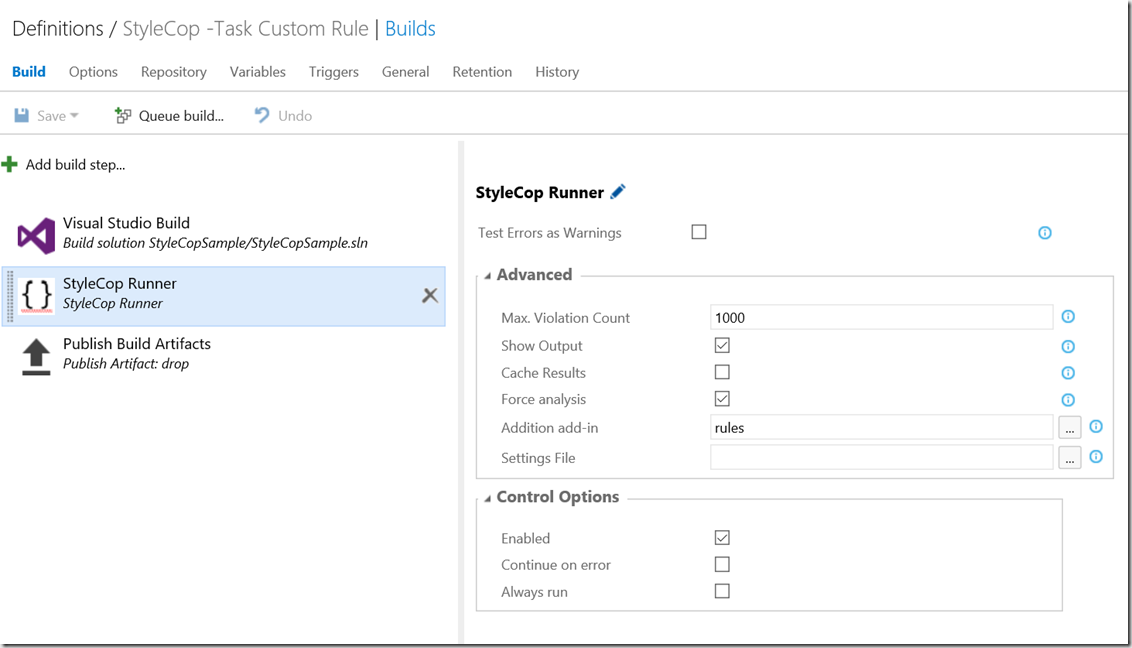This screenshot has height=648, width=1132.
Task: Show info for Settings File
Action: [x=1096, y=457]
